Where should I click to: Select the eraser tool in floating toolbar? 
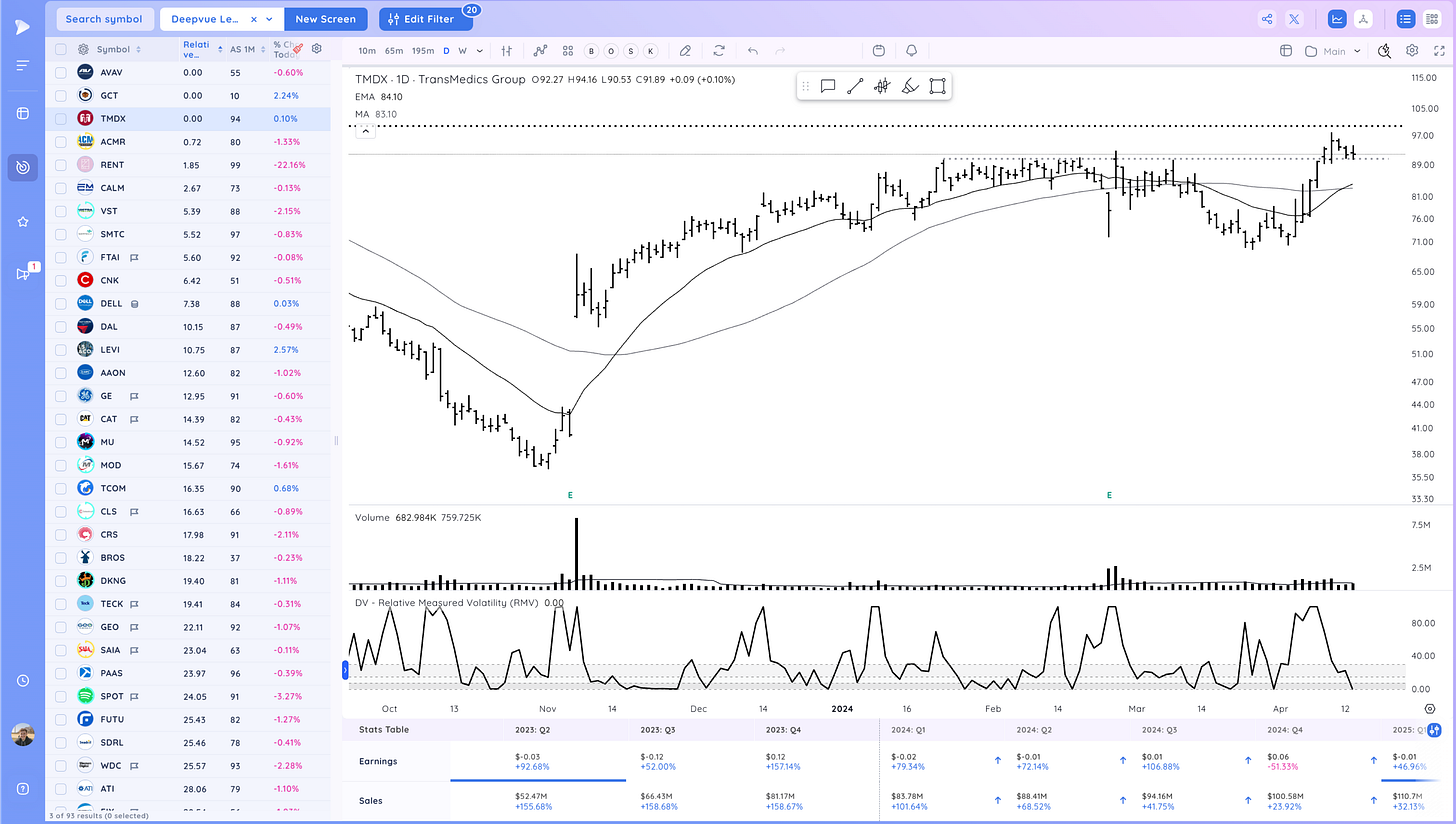point(910,87)
